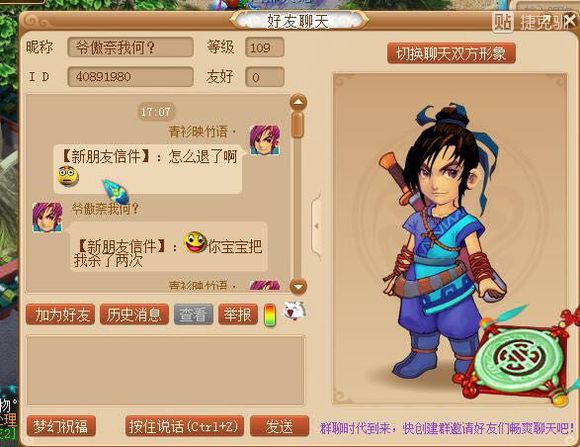Click the scroll down arrow in chat

[298, 286]
